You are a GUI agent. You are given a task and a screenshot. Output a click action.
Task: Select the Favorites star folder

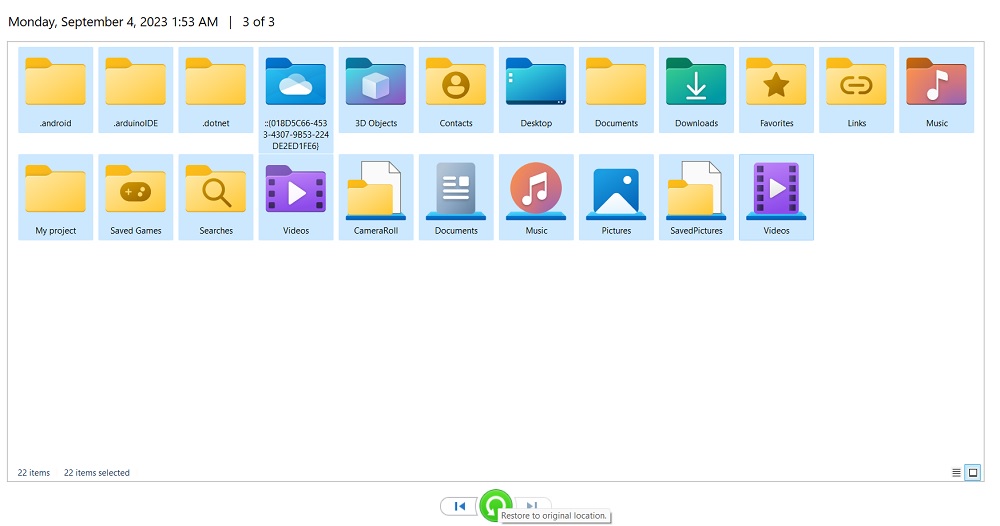click(x=776, y=90)
